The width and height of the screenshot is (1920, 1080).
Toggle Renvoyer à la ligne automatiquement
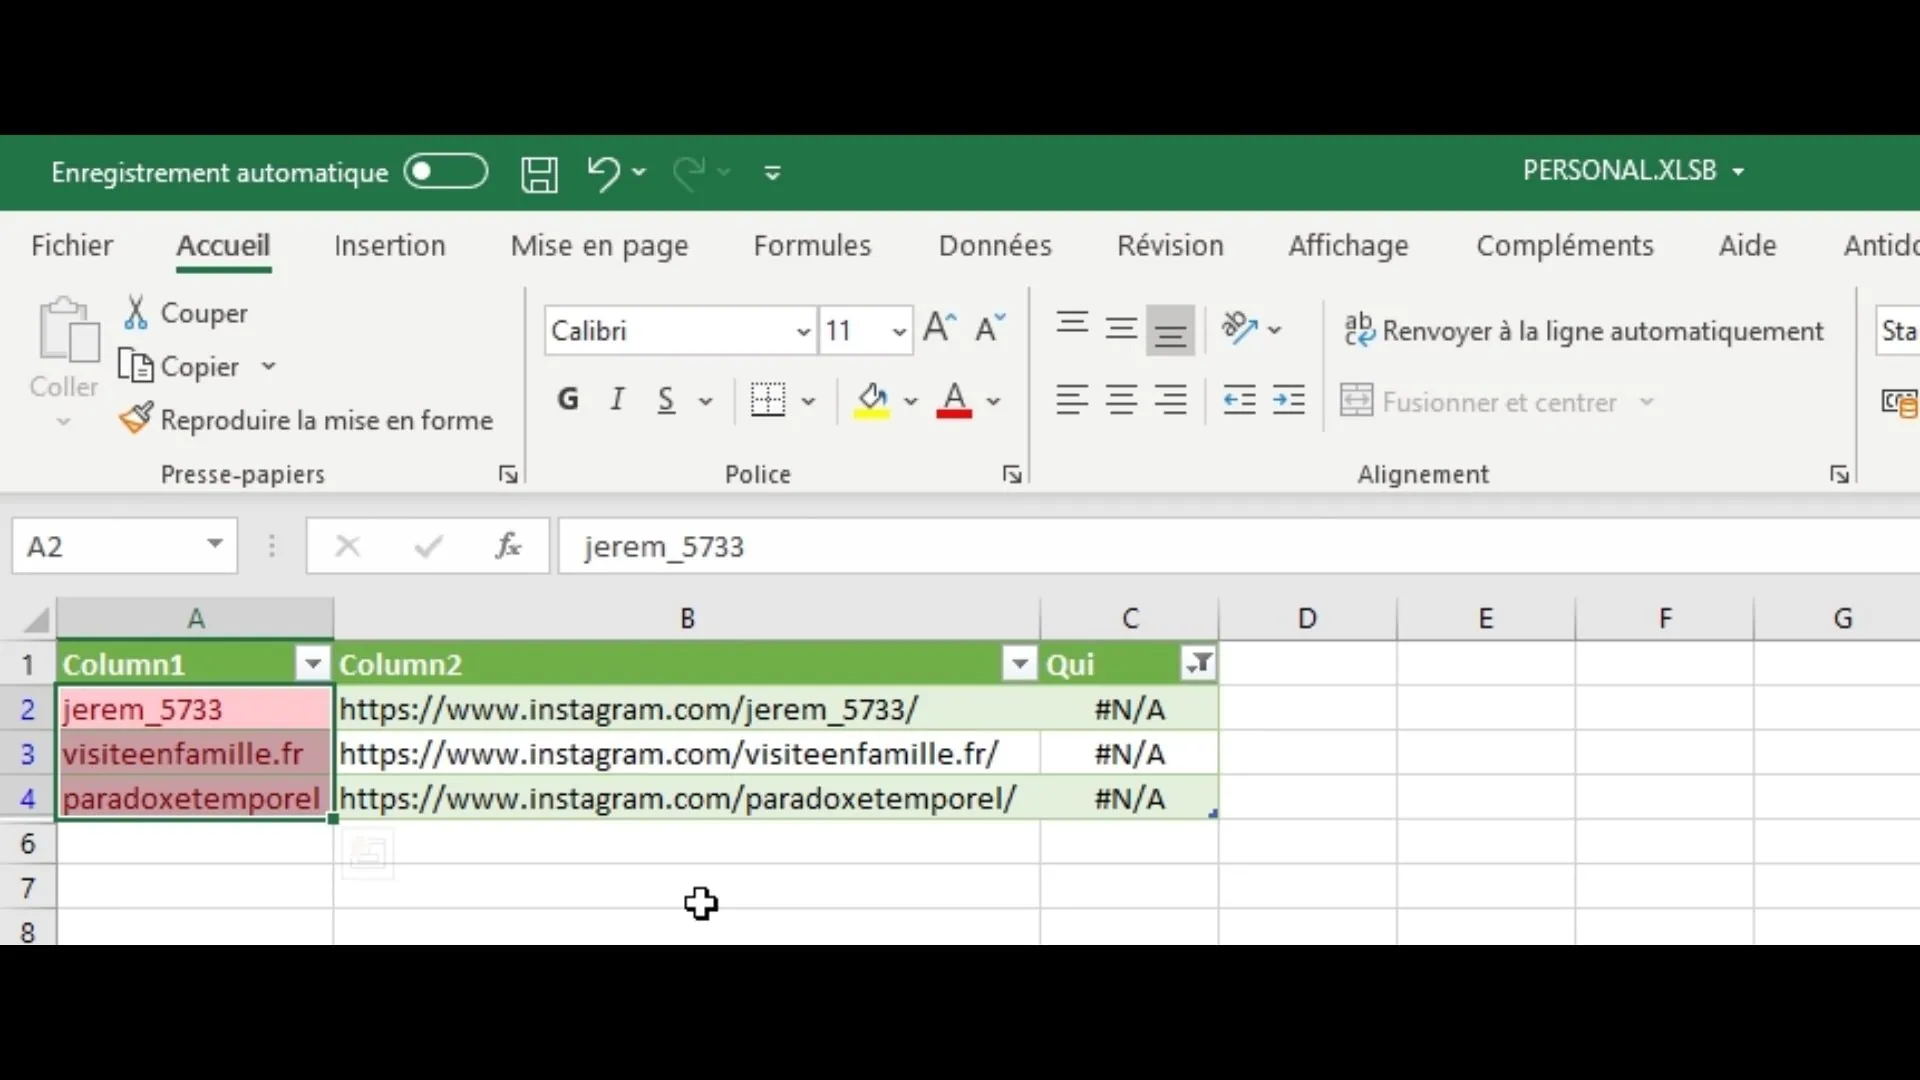pos(1584,331)
